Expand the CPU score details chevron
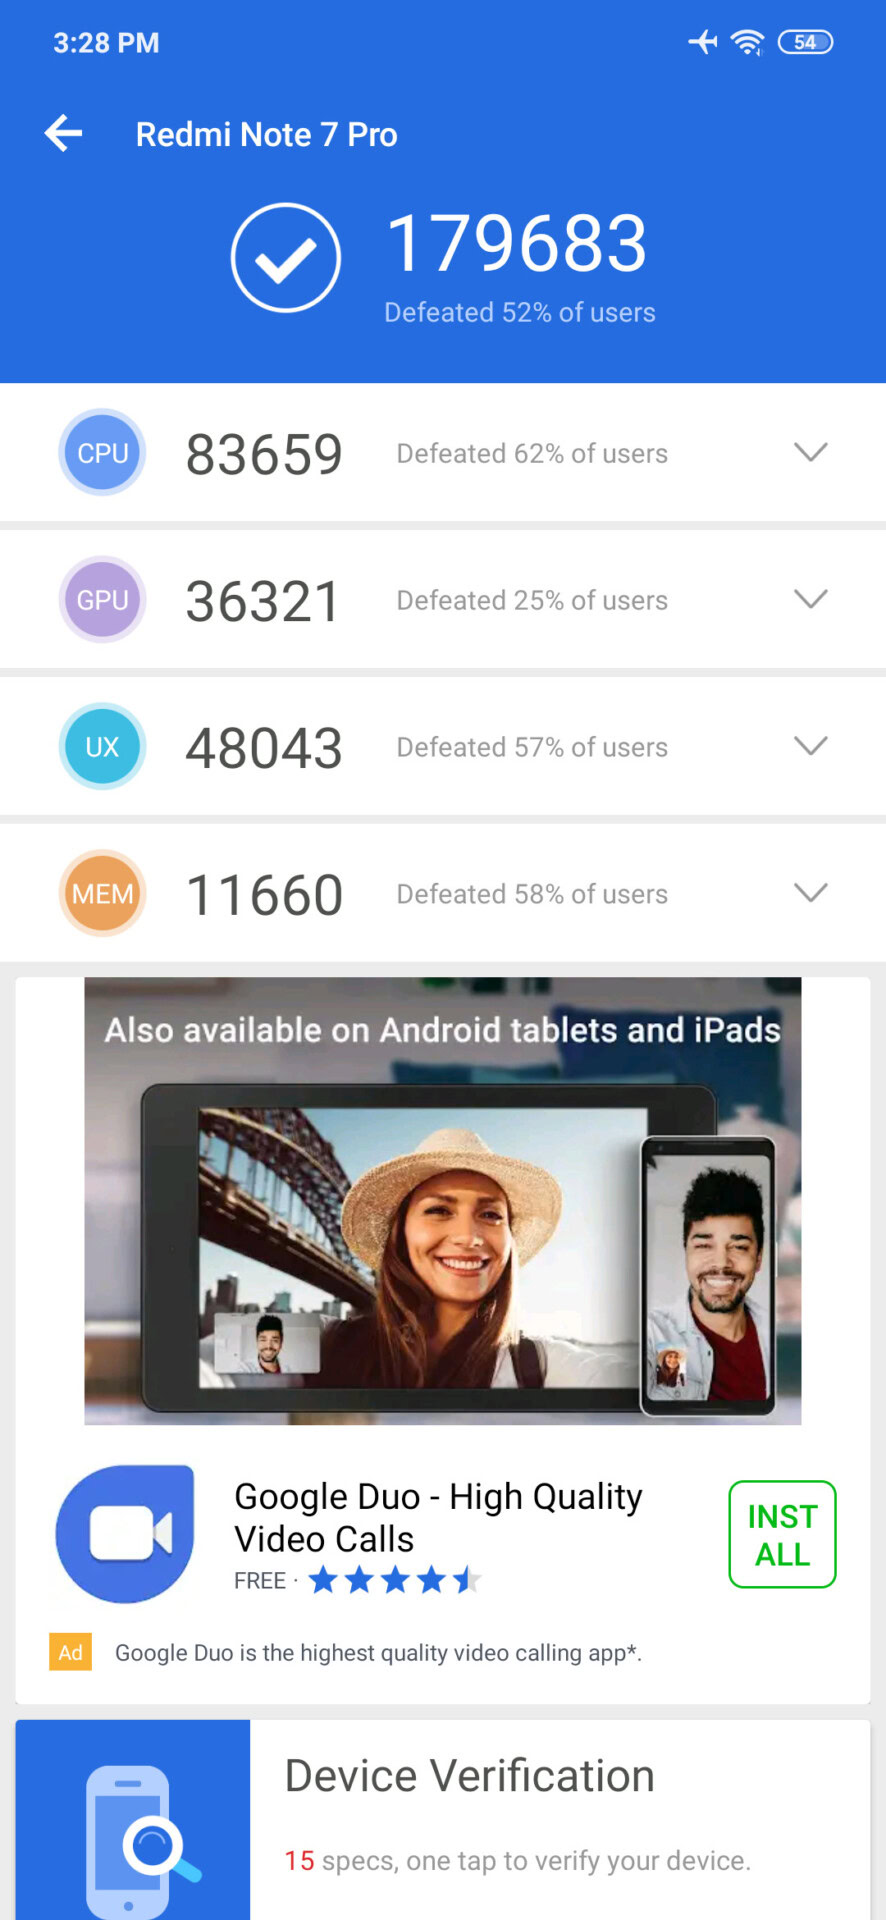This screenshot has height=1920, width=886. point(811,452)
